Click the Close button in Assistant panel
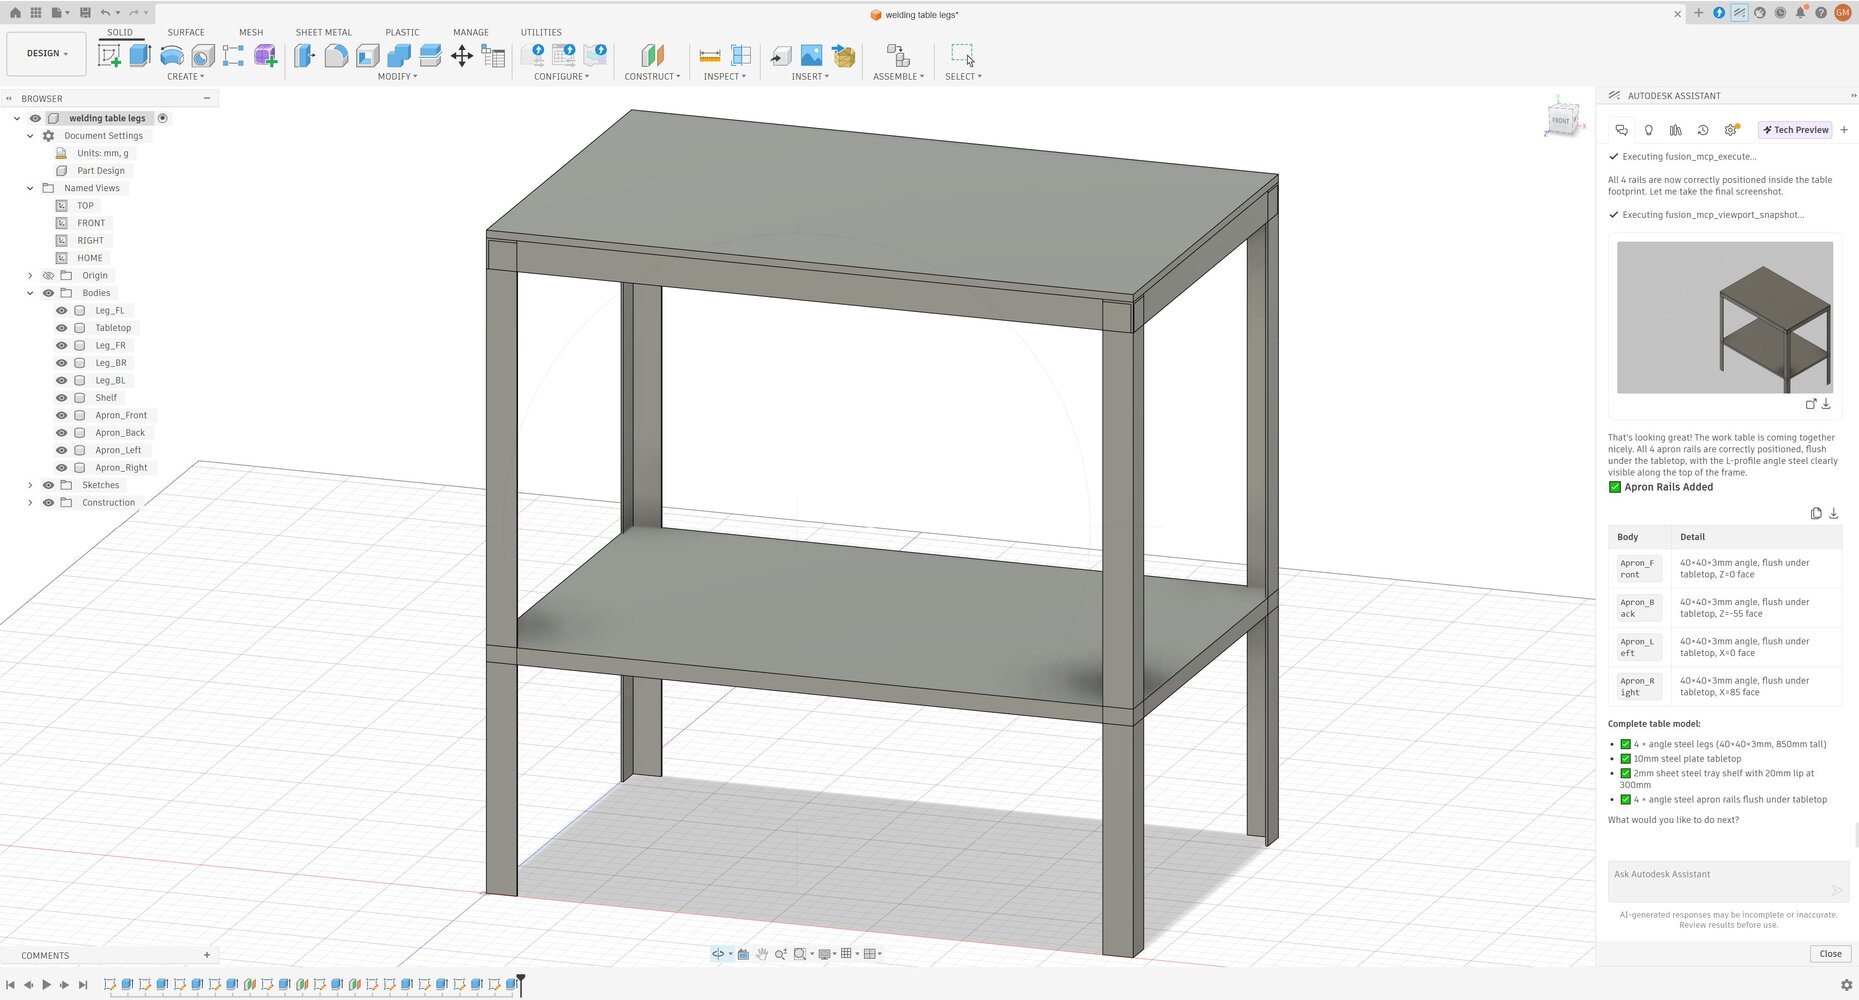Viewport: 1859px width, 1000px height. coord(1830,954)
